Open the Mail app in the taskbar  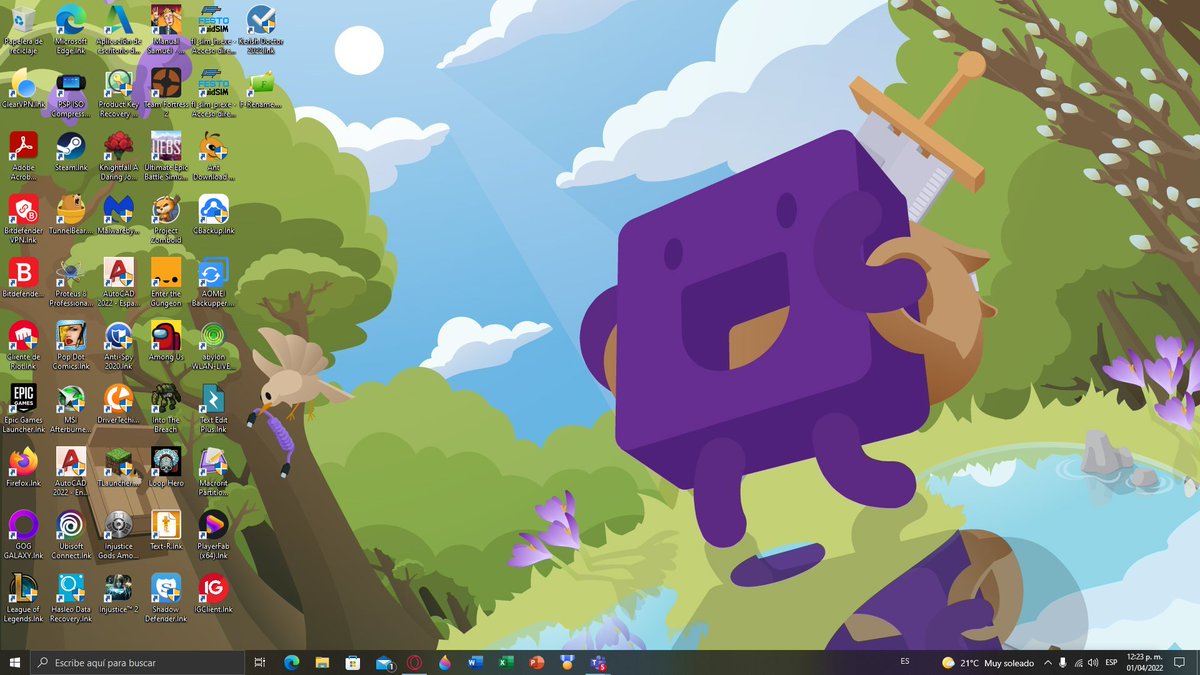pos(384,662)
